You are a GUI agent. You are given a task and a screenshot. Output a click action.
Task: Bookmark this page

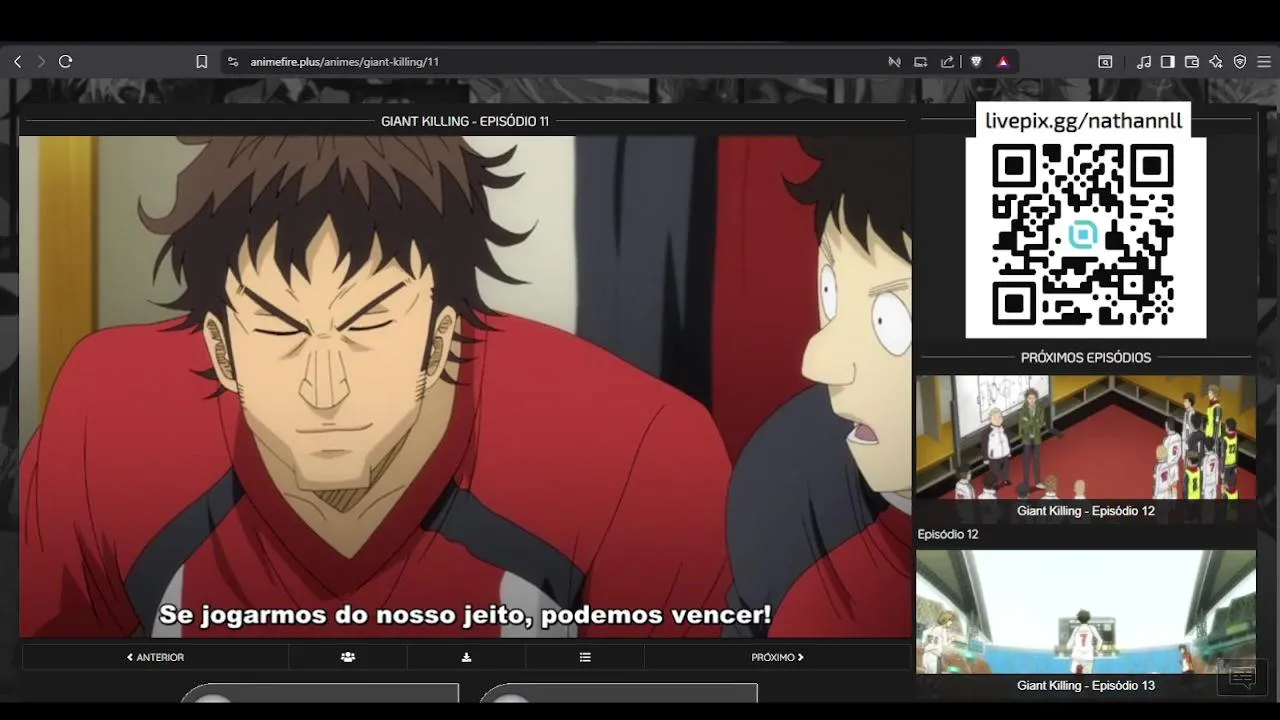click(201, 62)
